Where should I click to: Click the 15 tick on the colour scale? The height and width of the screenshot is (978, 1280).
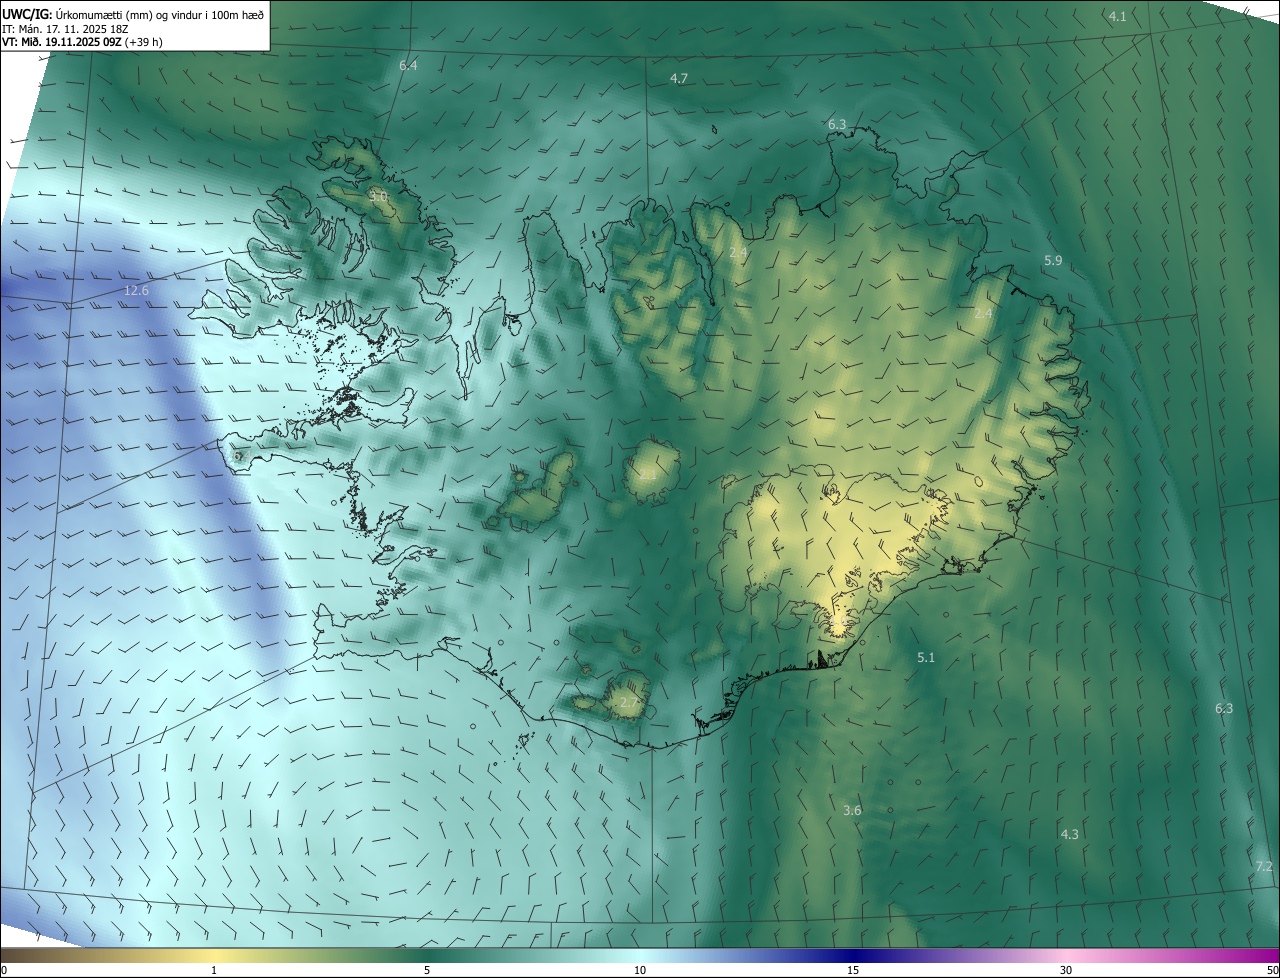tap(853, 970)
